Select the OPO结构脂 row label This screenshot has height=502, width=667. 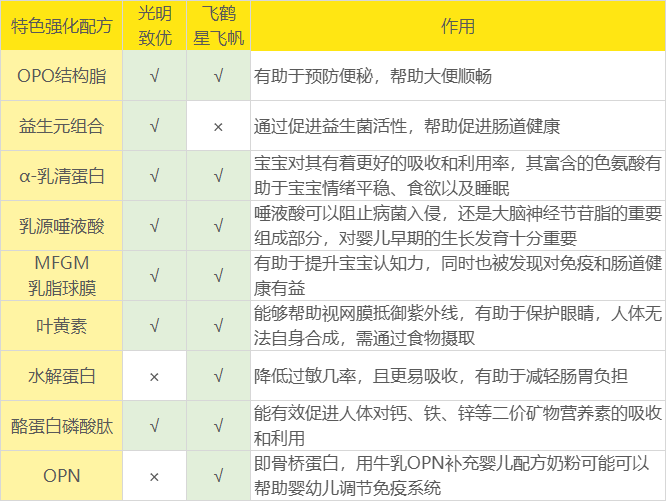(x=62, y=76)
